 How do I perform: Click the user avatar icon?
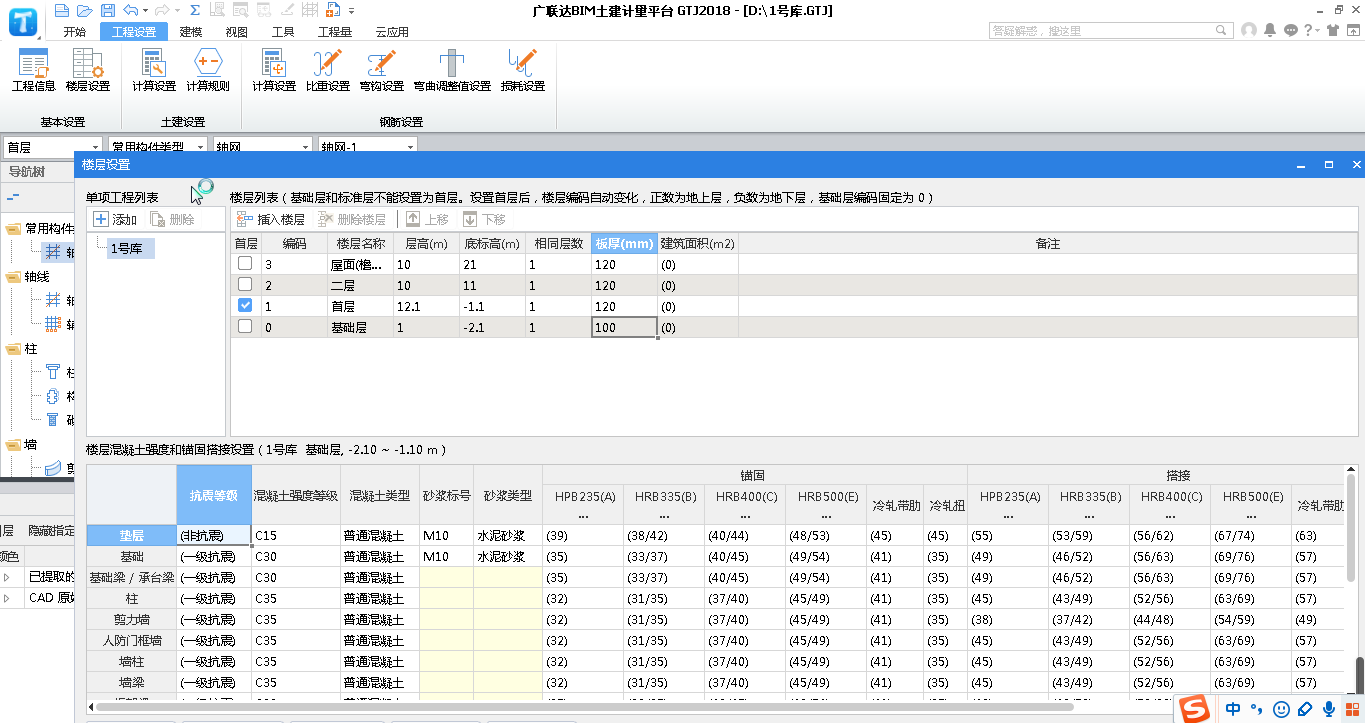pyautogui.click(x=1249, y=30)
